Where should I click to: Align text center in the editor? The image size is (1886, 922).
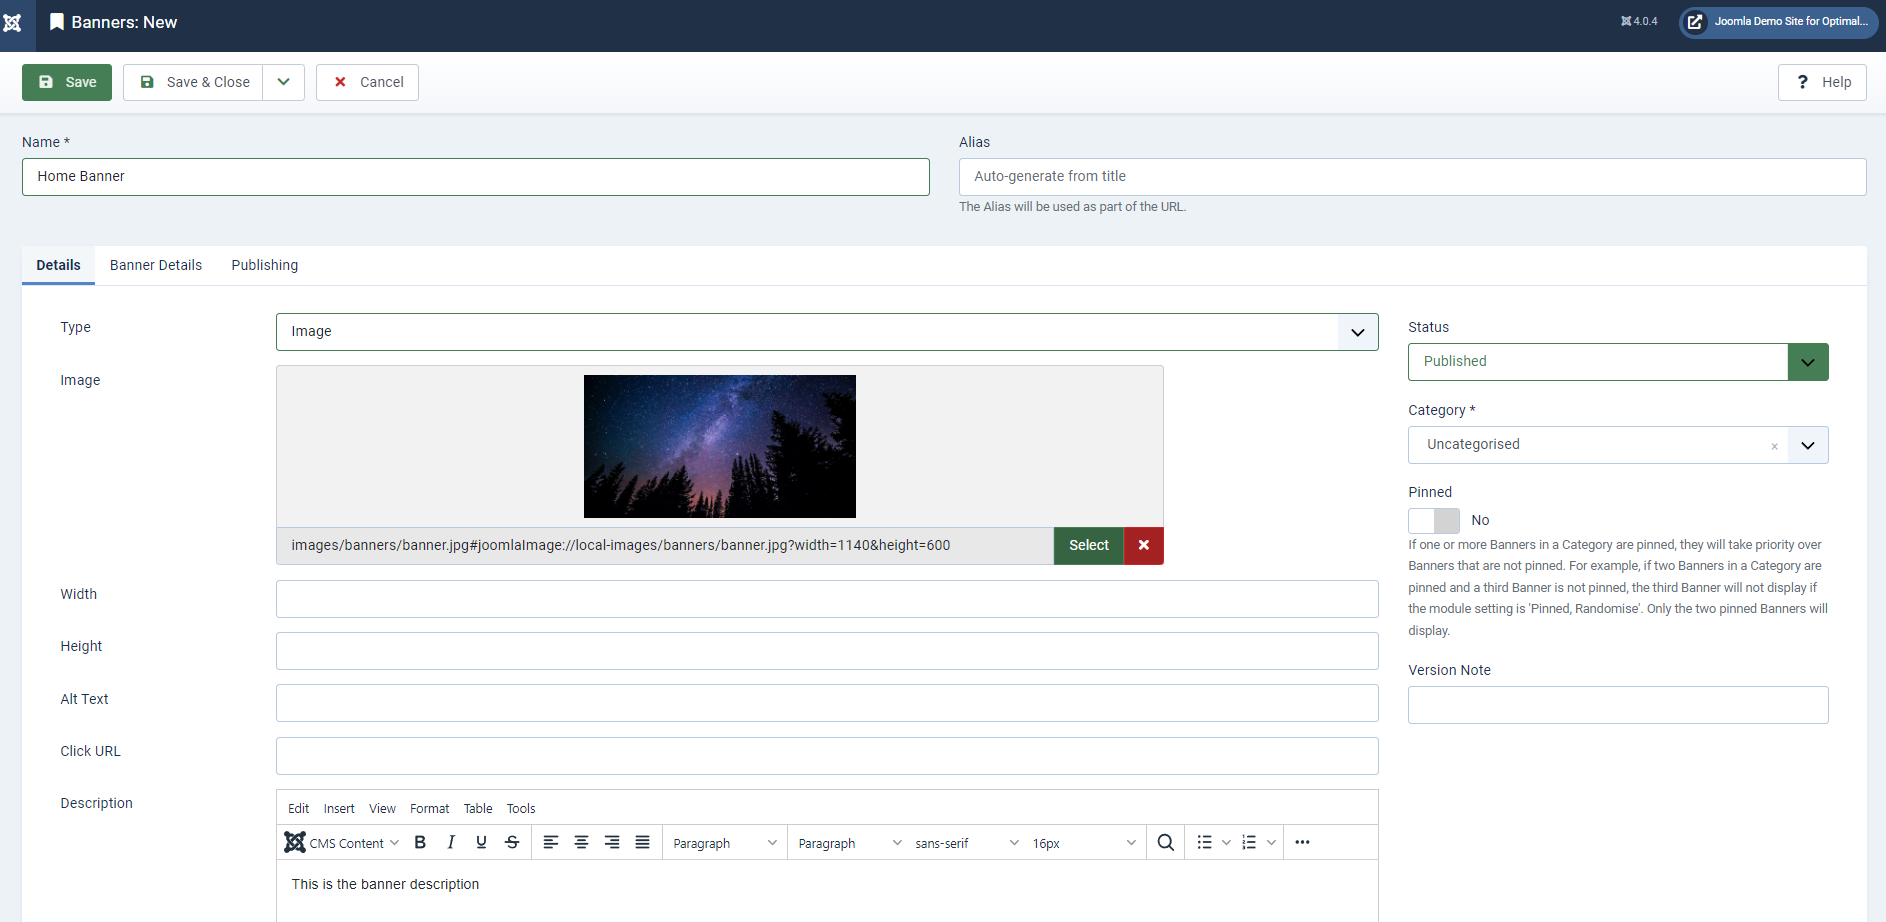[581, 842]
